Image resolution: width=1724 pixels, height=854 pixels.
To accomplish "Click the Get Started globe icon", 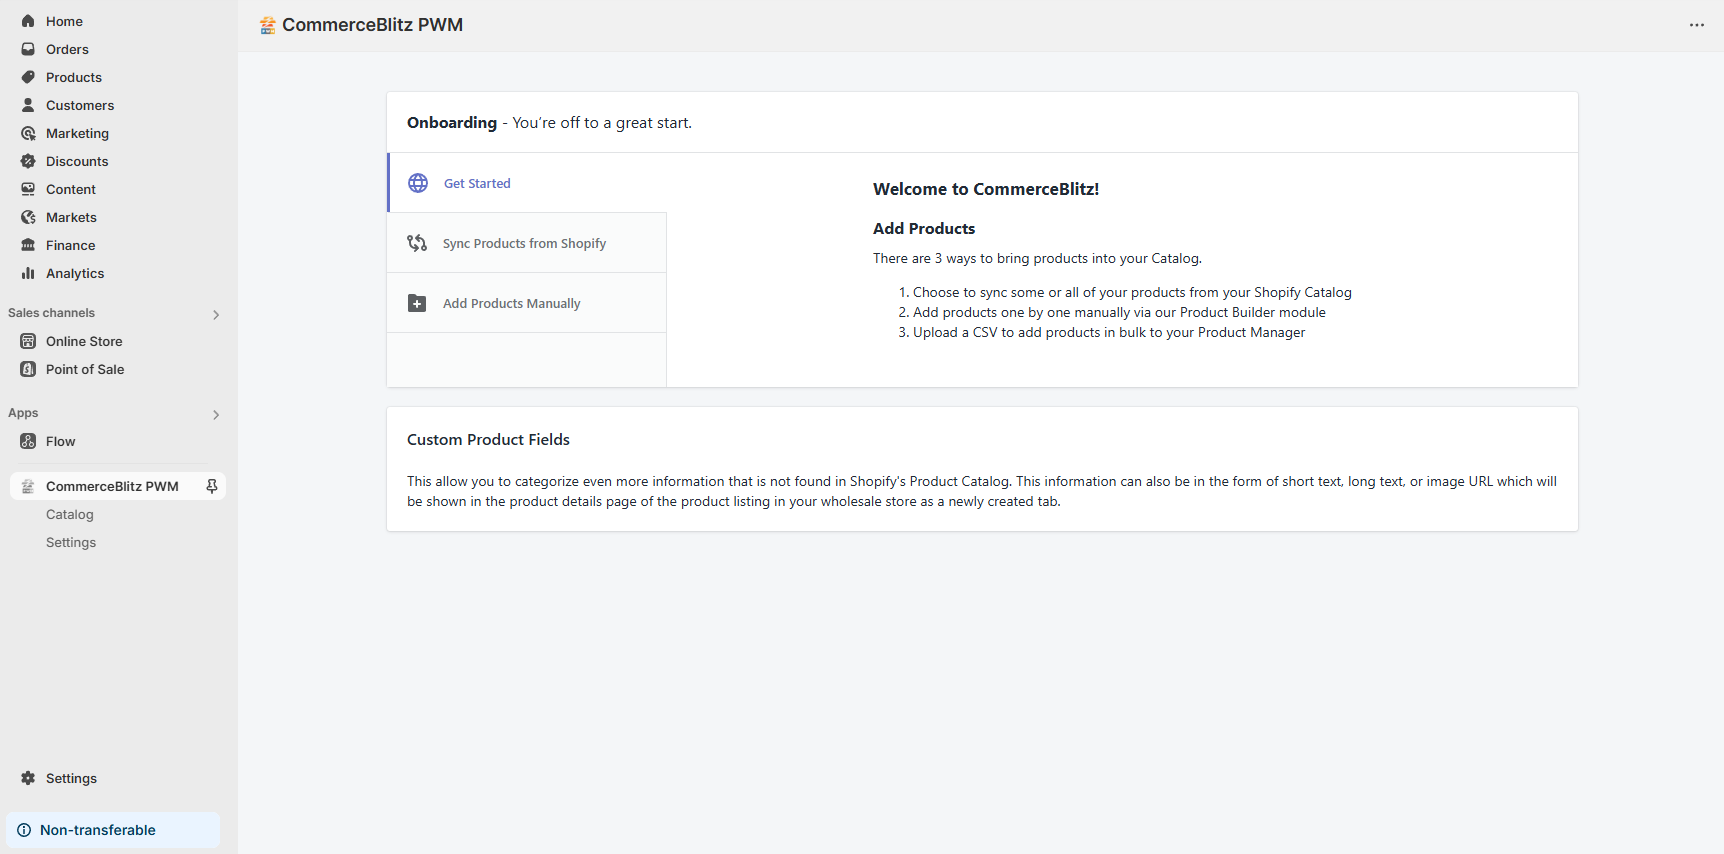I will point(418,183).
